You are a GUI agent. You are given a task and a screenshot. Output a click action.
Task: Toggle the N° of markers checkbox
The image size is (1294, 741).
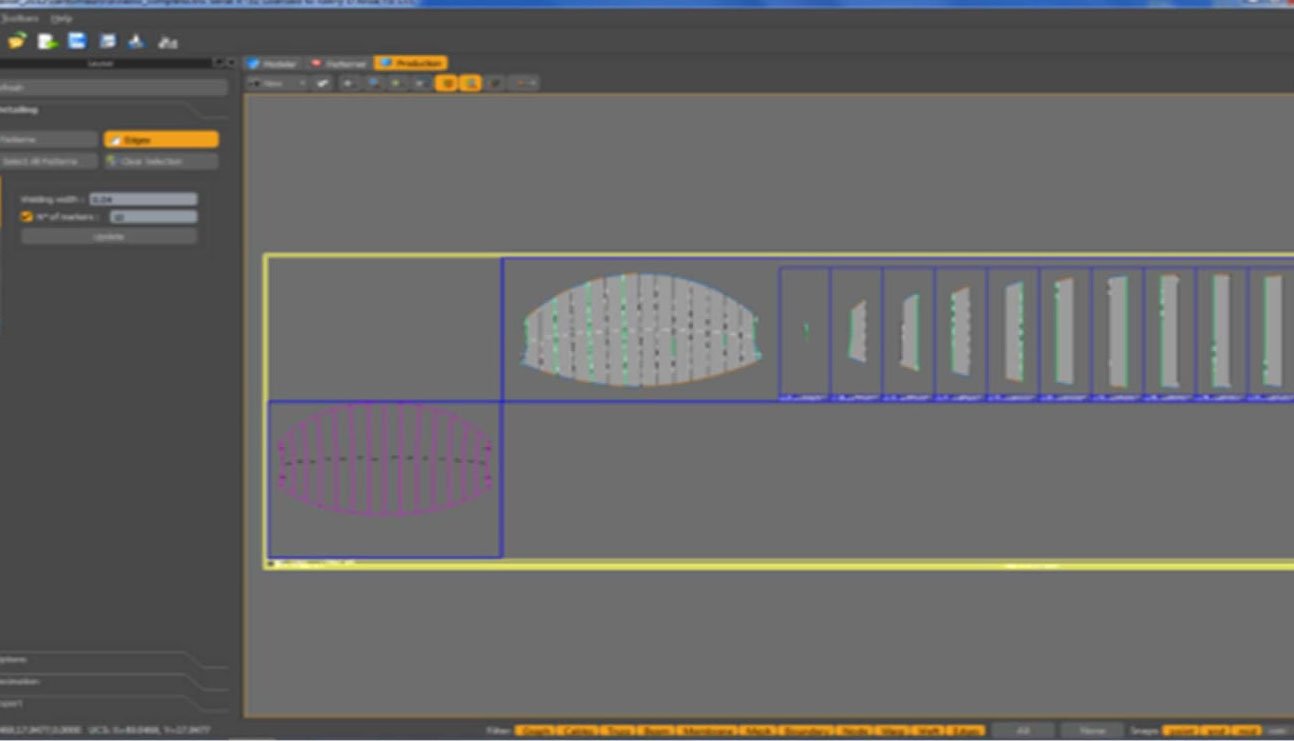(x=28, y=216)
